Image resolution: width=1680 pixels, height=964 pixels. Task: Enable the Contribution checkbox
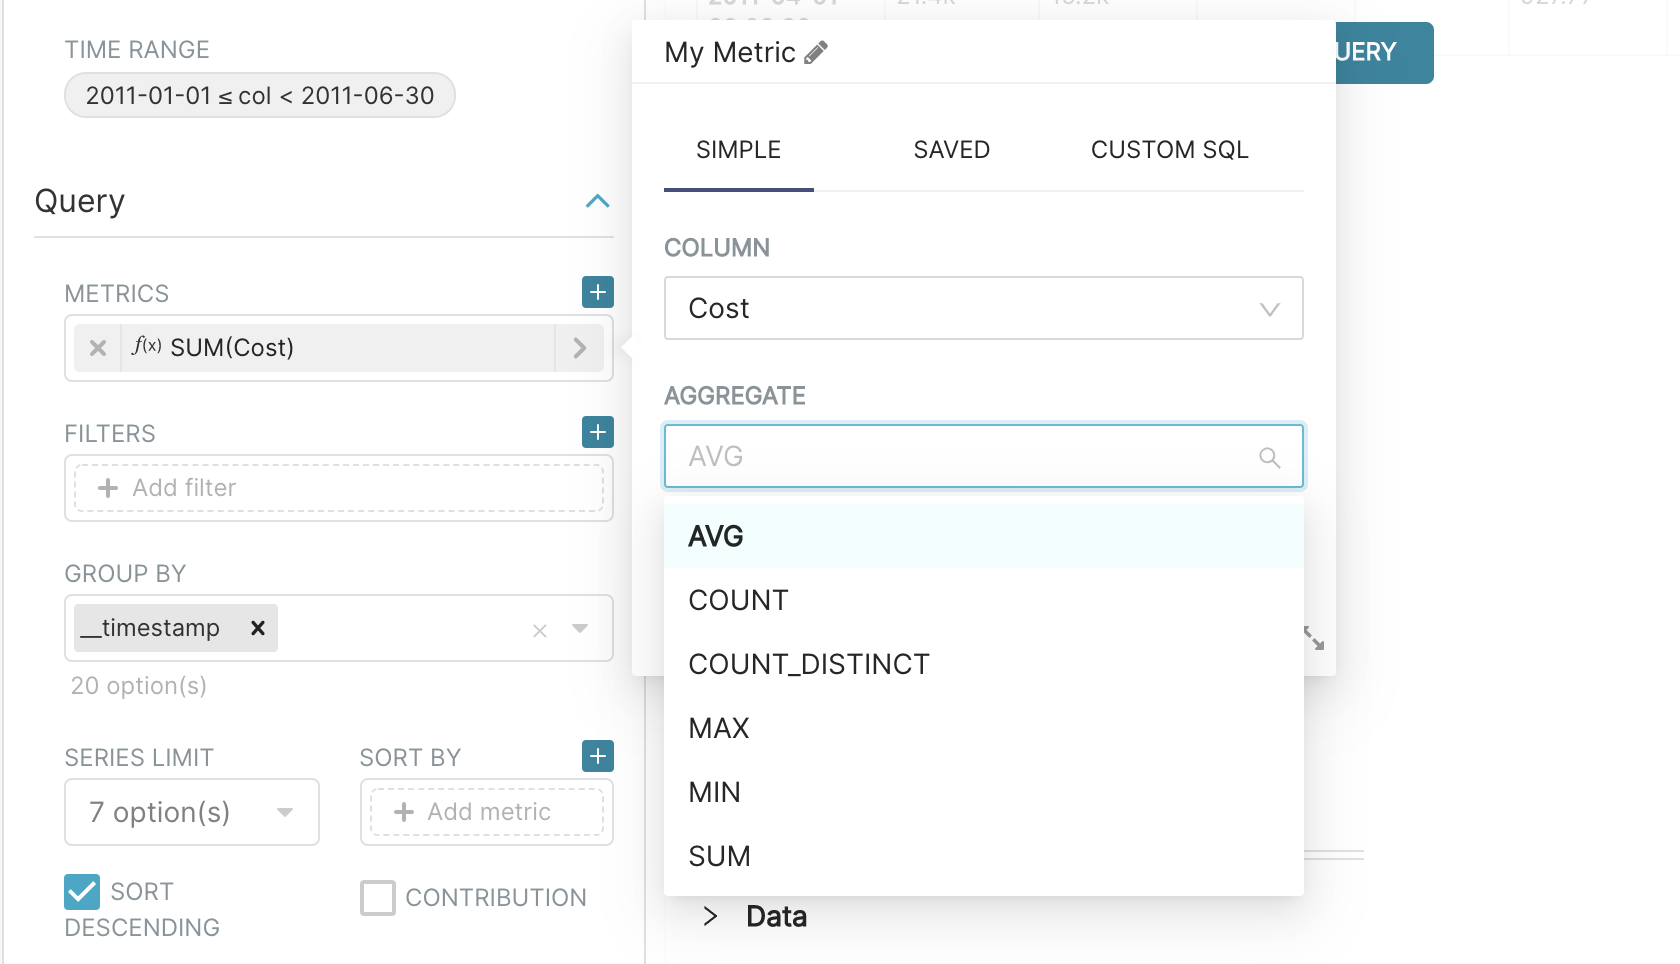click(x=378, y=898)
